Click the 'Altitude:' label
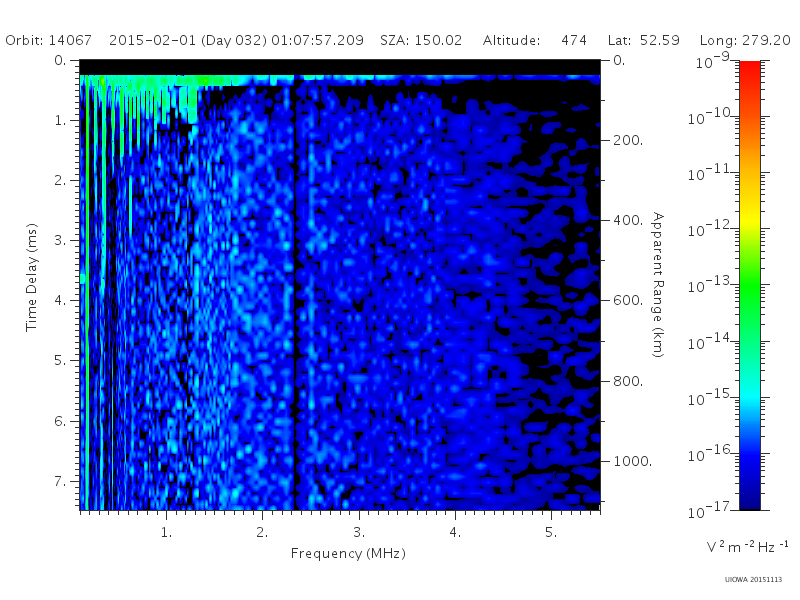This screenshot has width=800, height=600. click(x=511, y=40)
